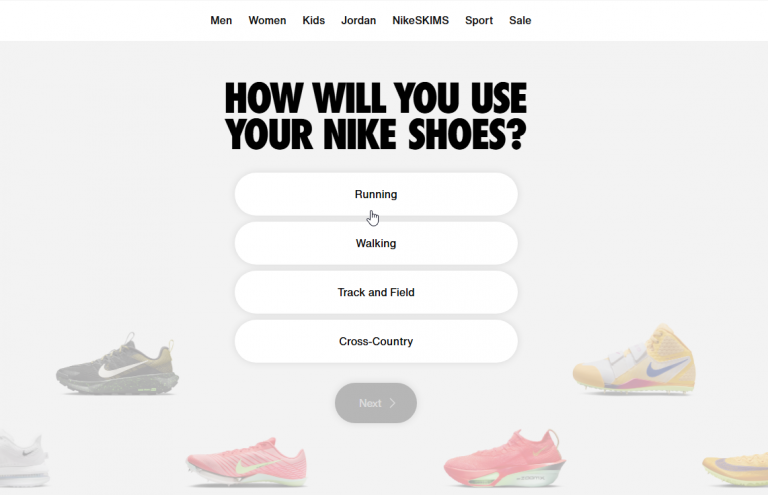Click the black trail shoe image
Image resolution: width=768 pixels, height=495 pixels.
point(117,364)
